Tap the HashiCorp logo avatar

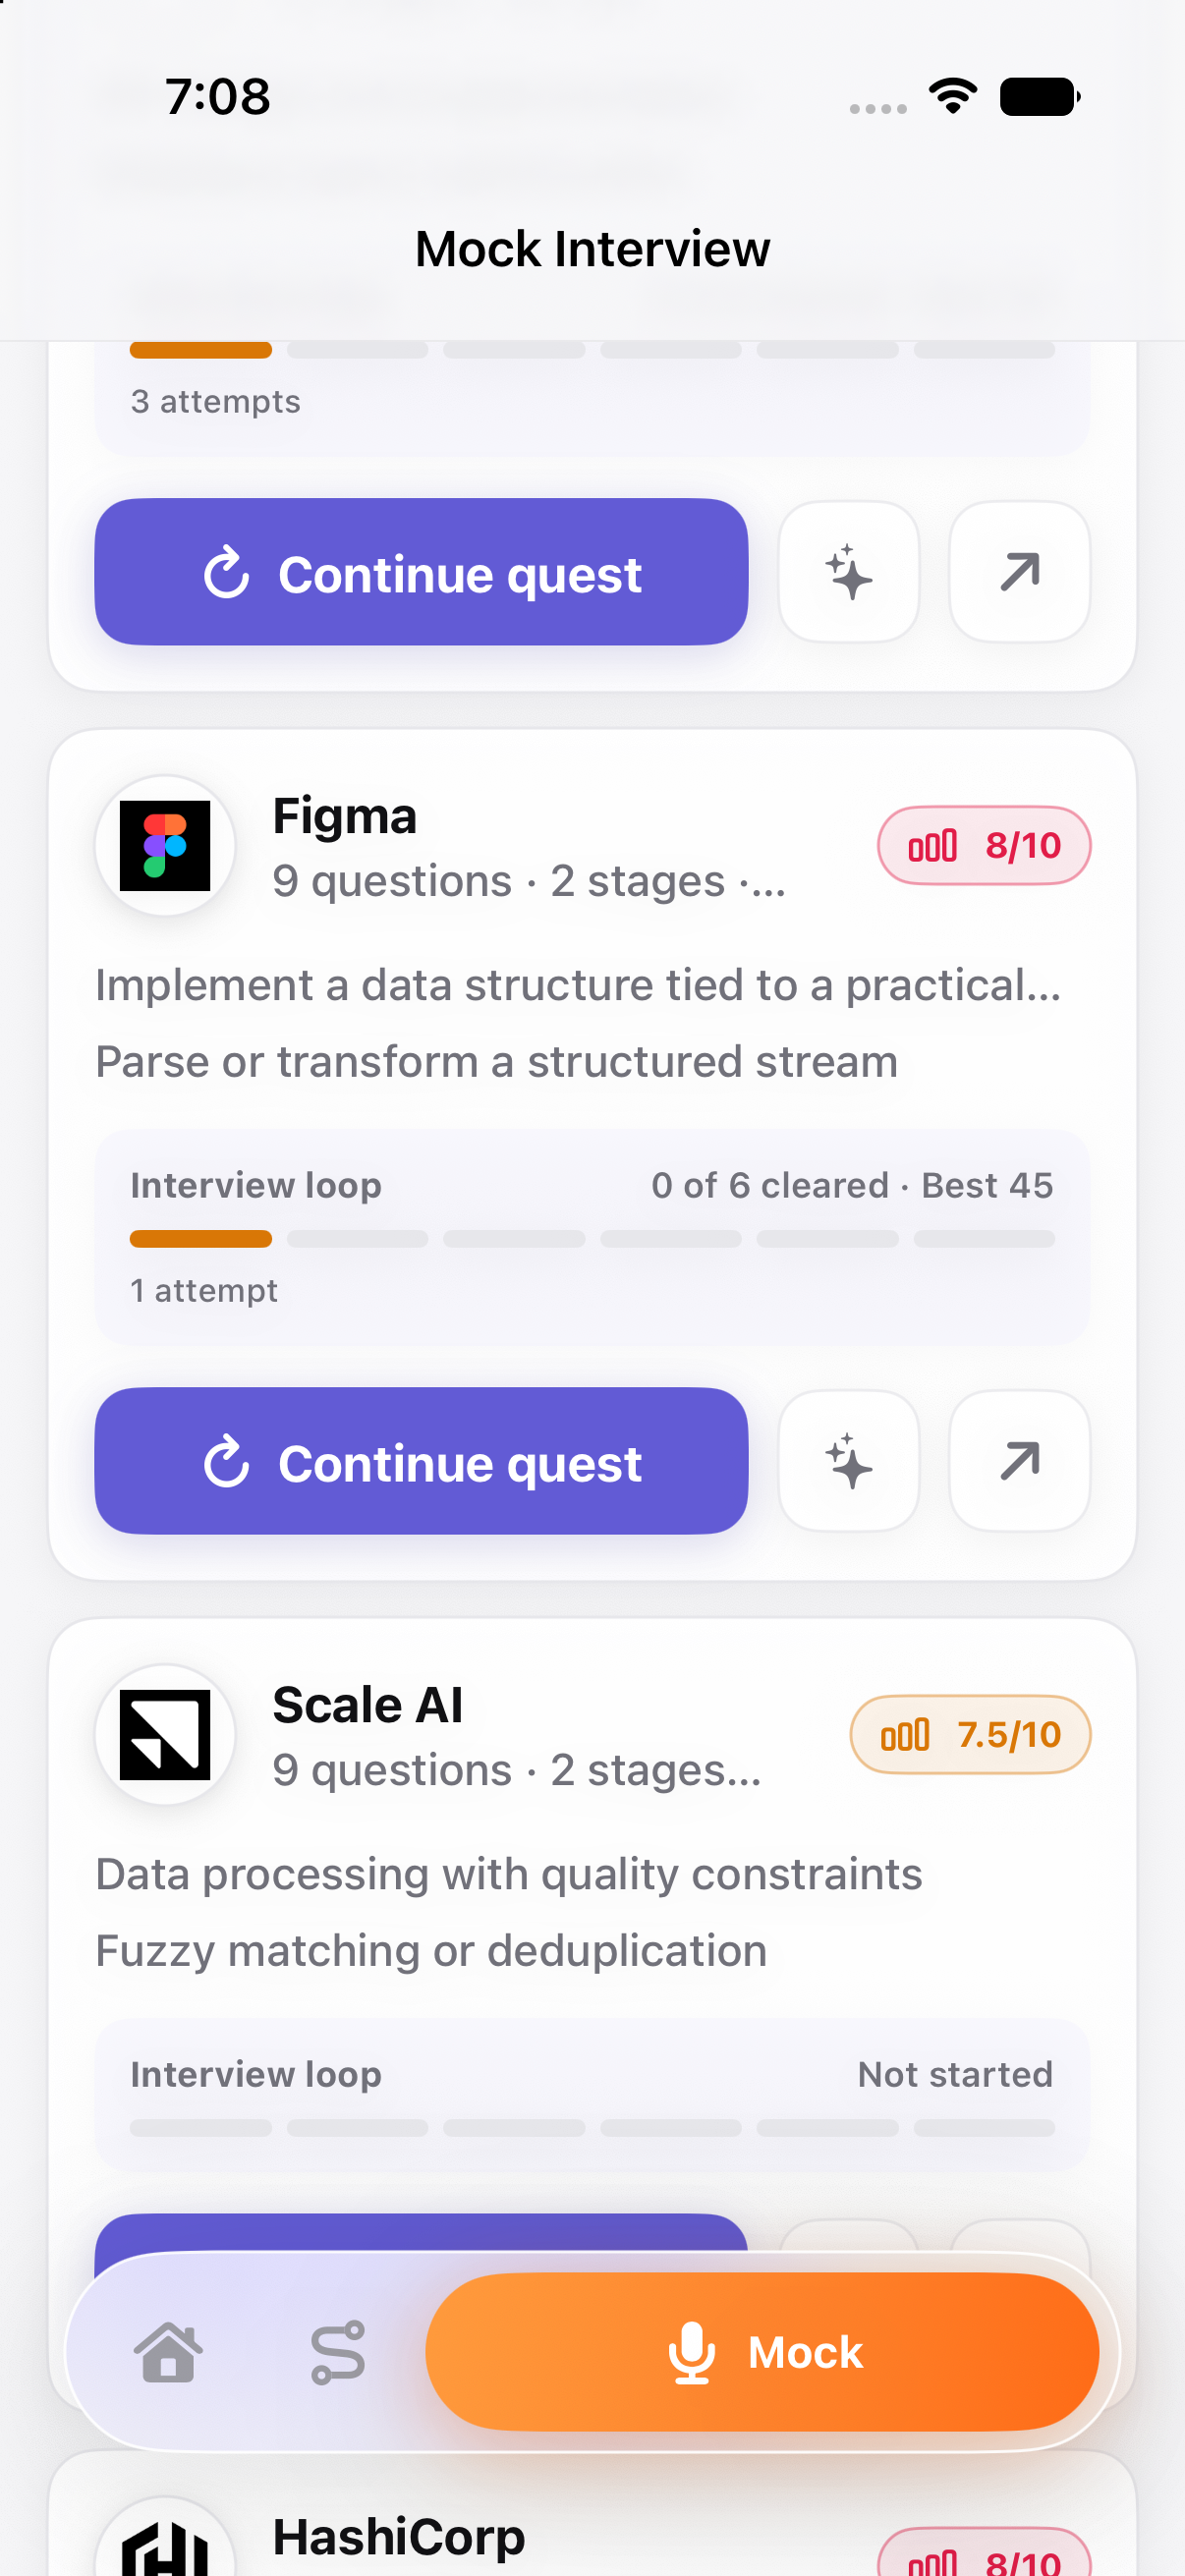(165, 2540)
